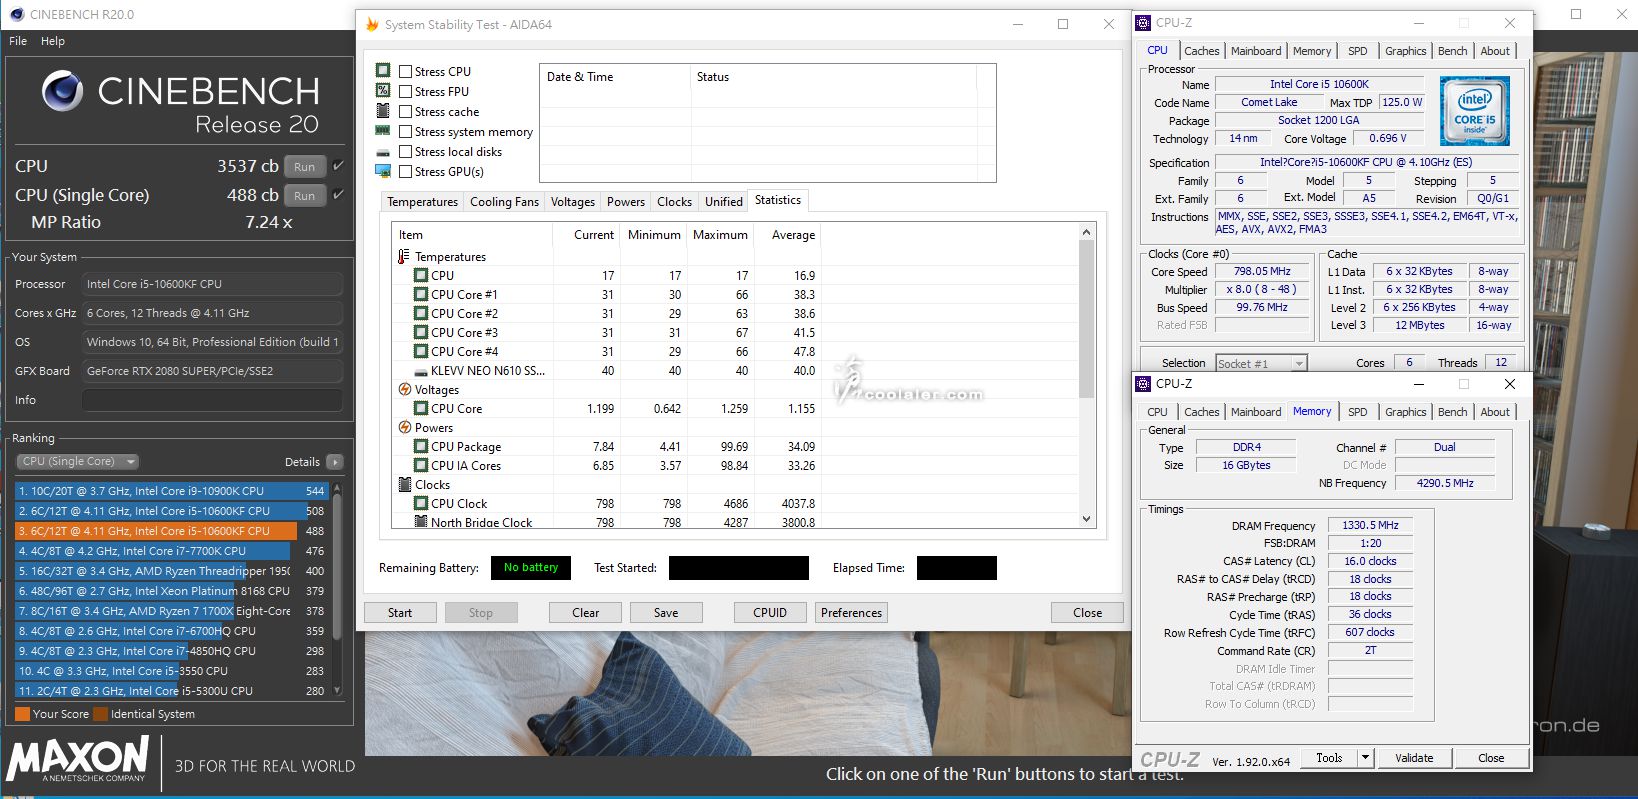The image size is (1638, 799).
Task: Click the CPU Core #1 sensor icon
Action: click(x=421, y=295)
